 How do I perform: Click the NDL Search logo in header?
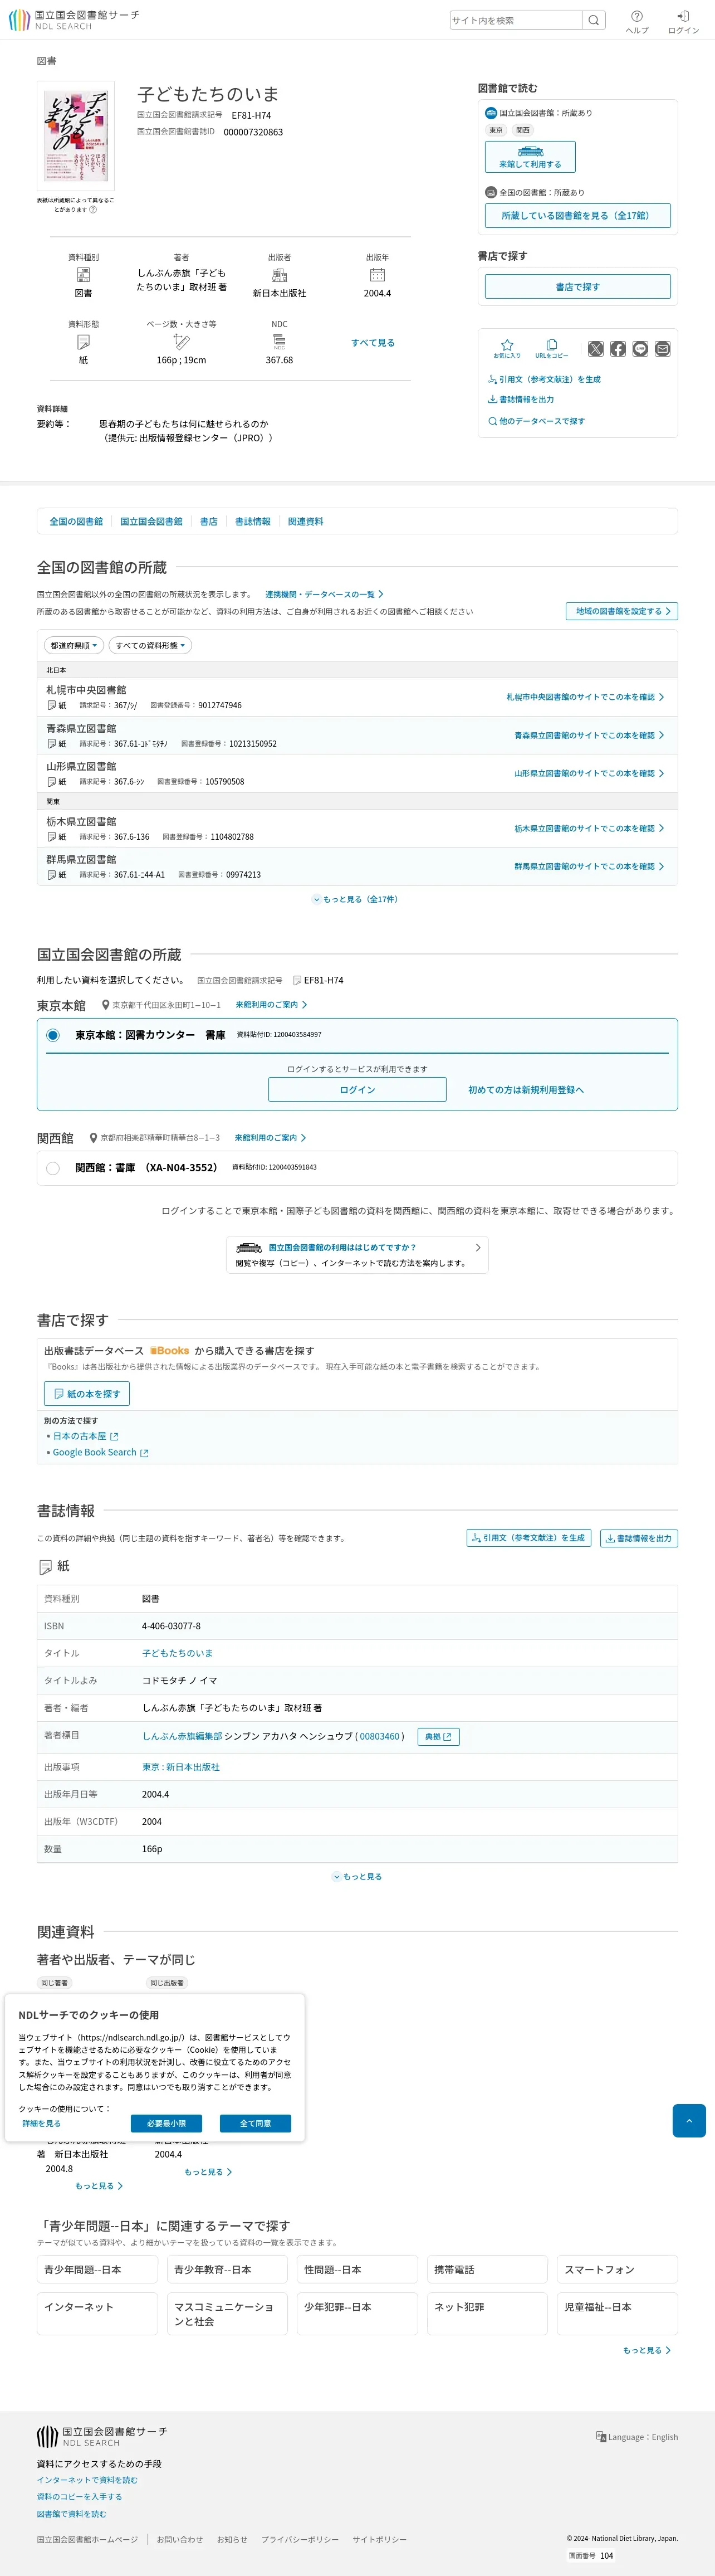(74, 20)
